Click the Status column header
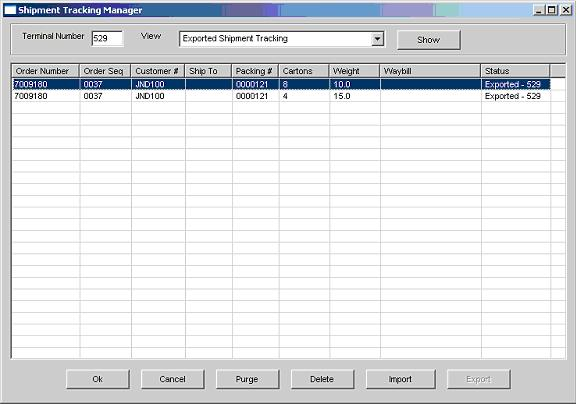 point(515,71)
